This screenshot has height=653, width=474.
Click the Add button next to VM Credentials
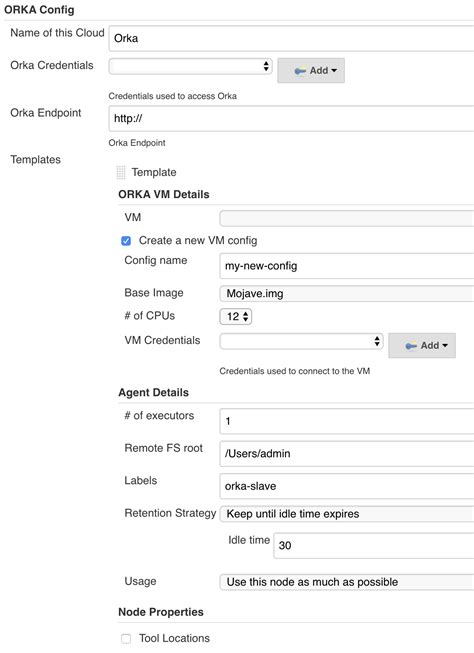422,345
